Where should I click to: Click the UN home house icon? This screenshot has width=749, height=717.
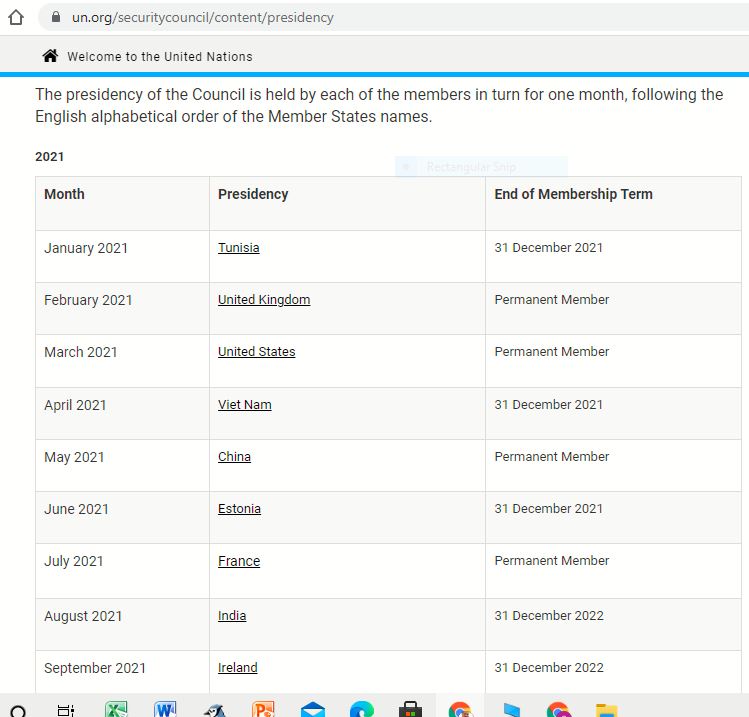[50, 56]
